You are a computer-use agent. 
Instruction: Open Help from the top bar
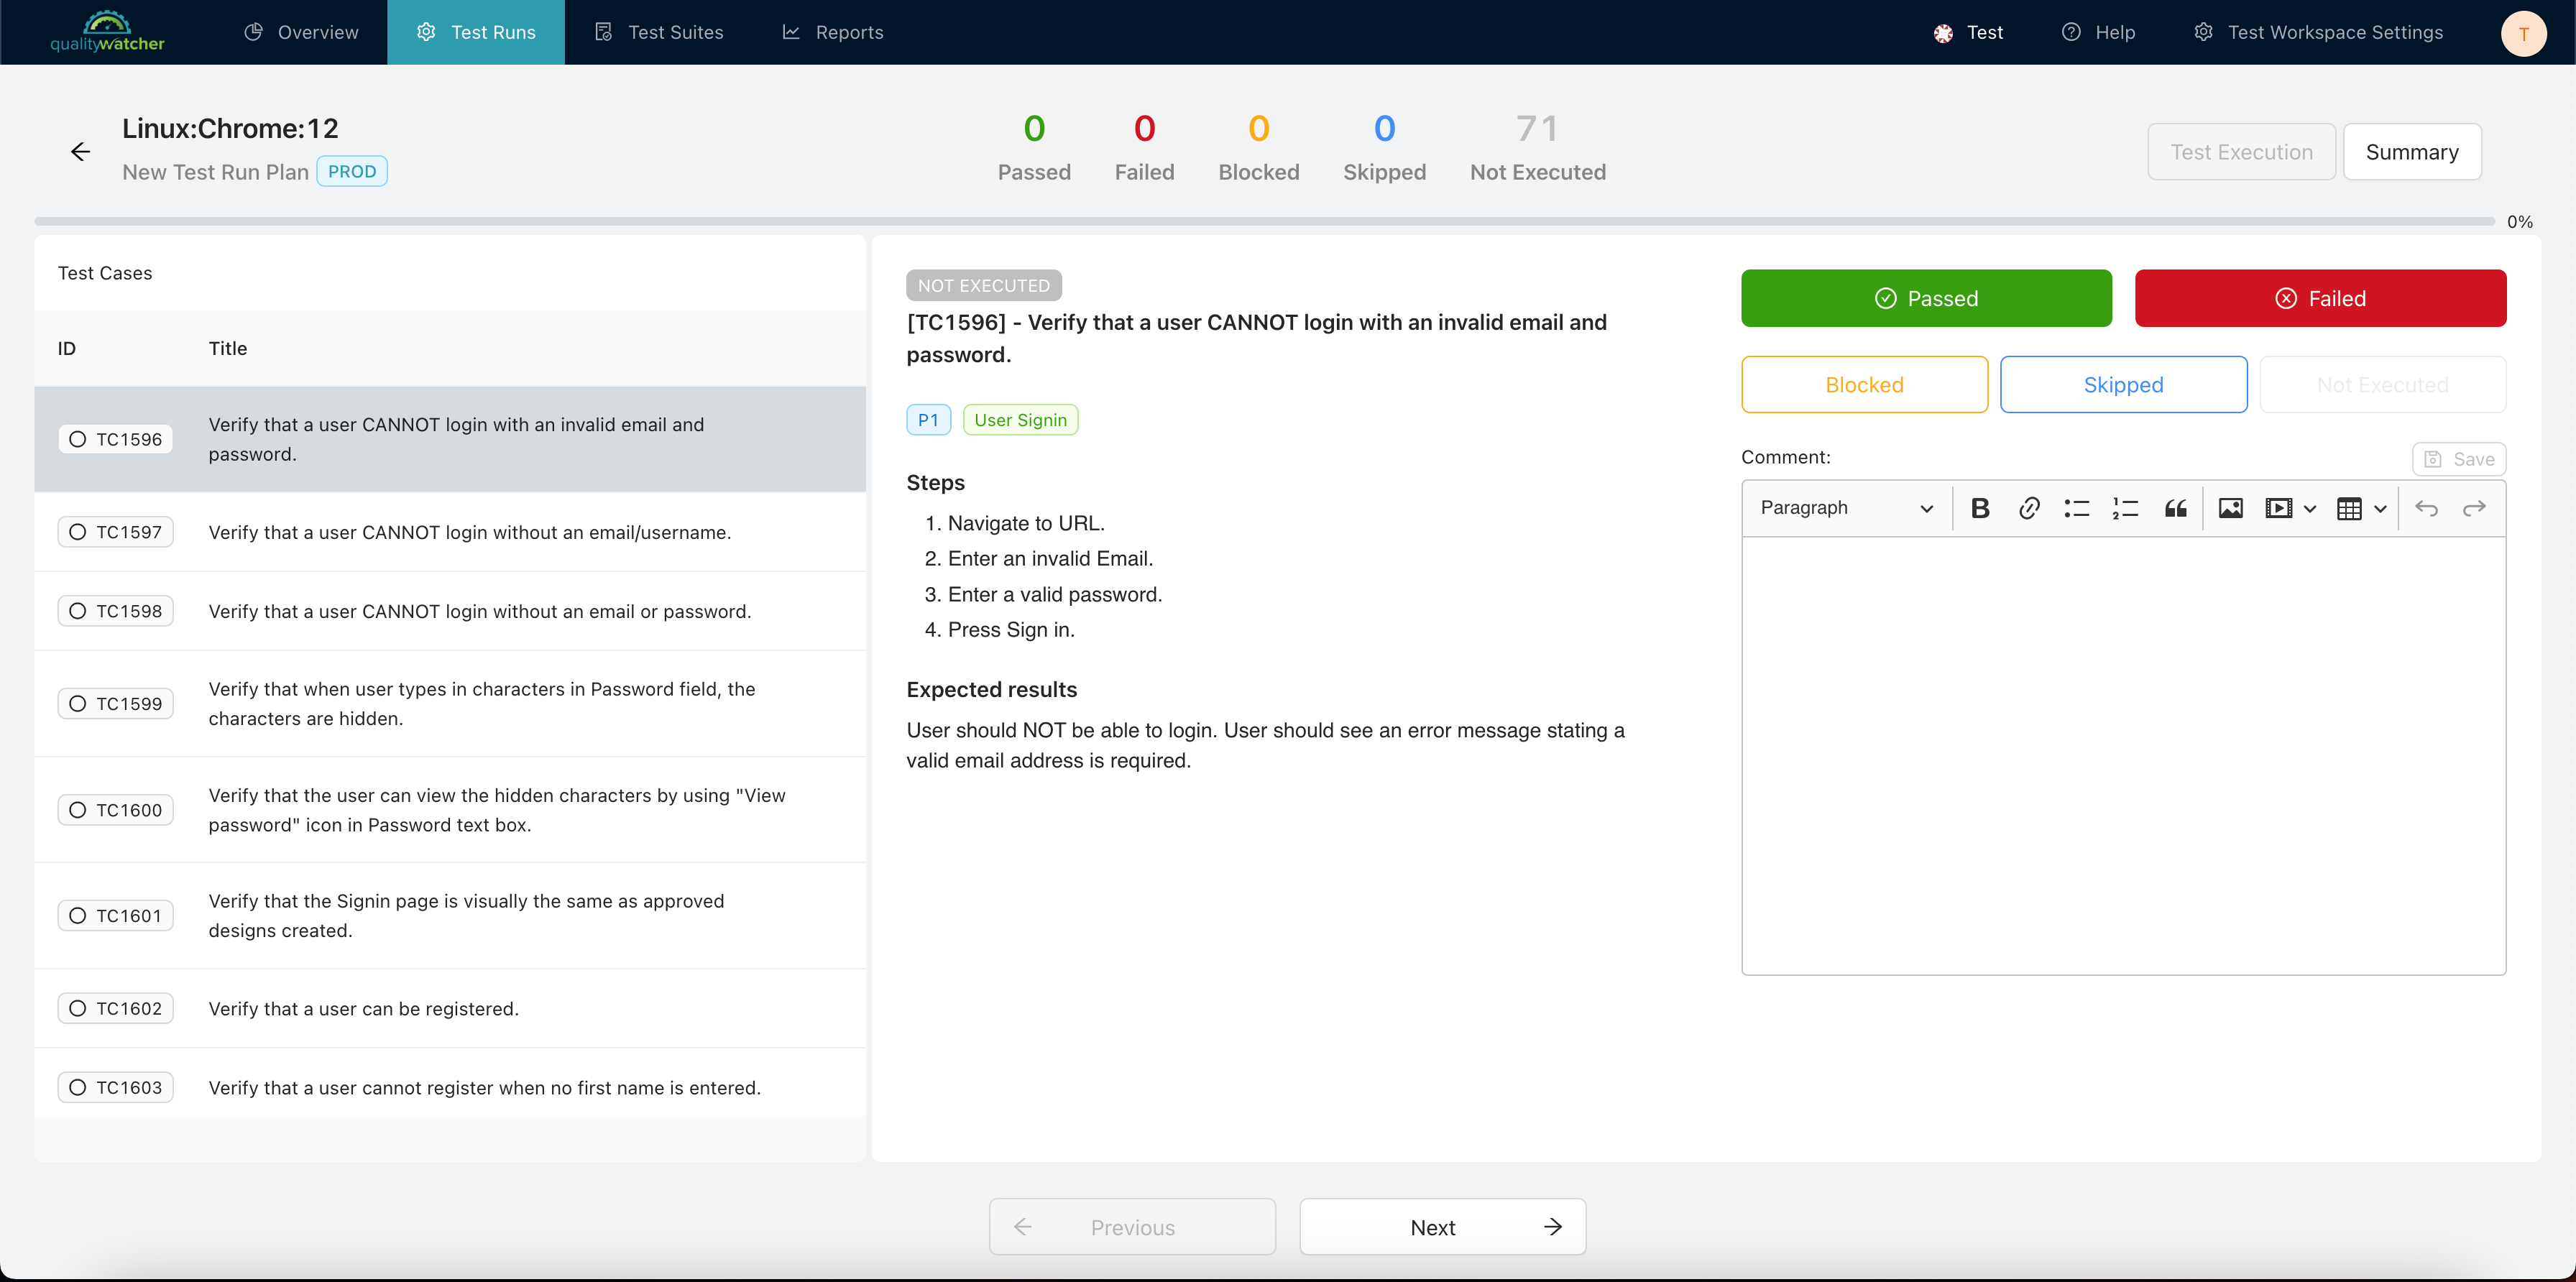[x=2098, y=32]
